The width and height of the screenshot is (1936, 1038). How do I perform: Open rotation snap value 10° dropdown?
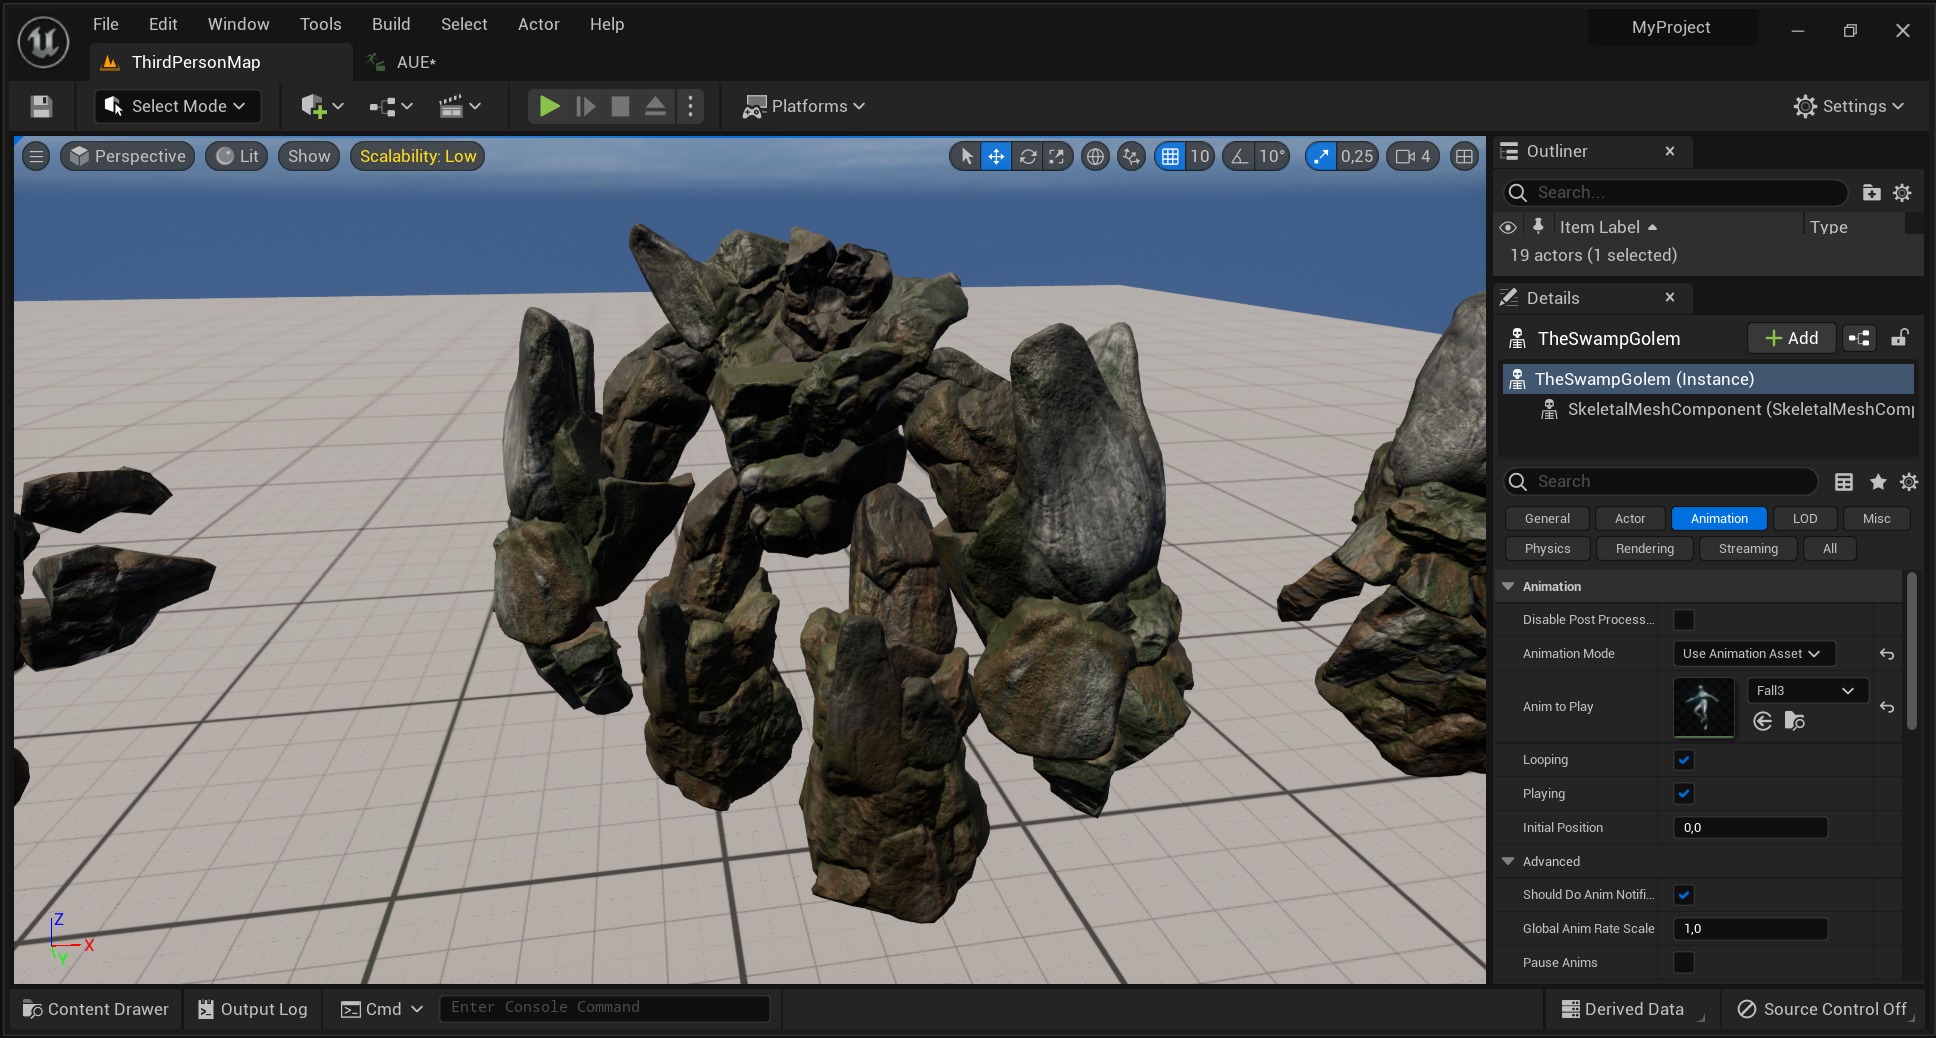1272,156
